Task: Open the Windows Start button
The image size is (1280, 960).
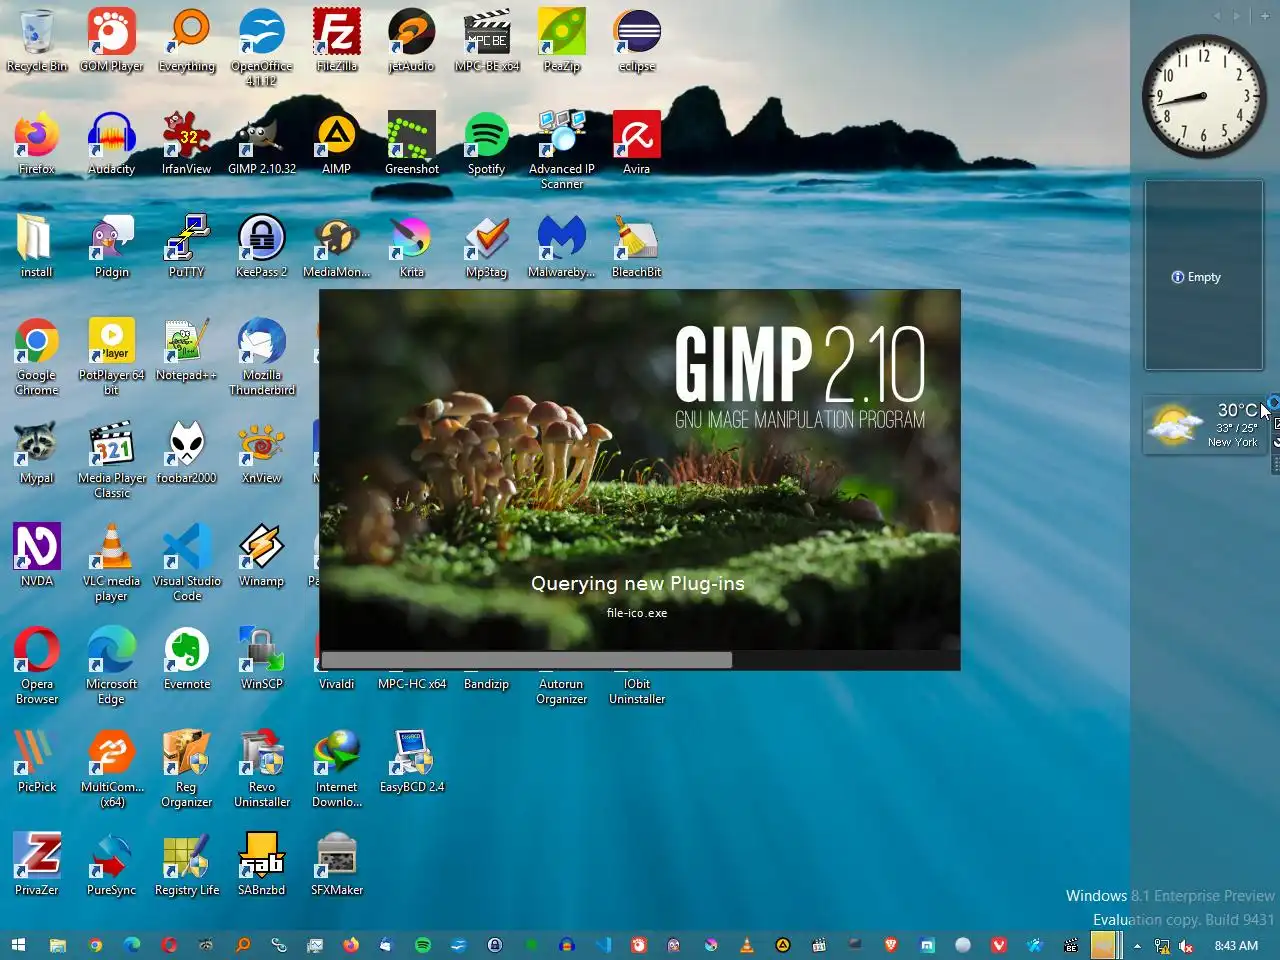Action: 18,945
